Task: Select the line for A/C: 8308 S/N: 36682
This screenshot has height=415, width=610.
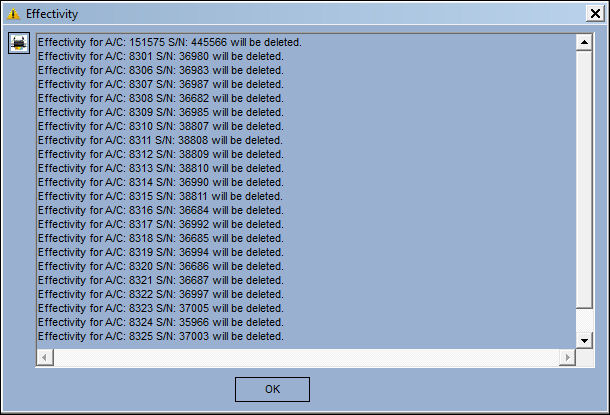Action: click(x=161, y=98)
